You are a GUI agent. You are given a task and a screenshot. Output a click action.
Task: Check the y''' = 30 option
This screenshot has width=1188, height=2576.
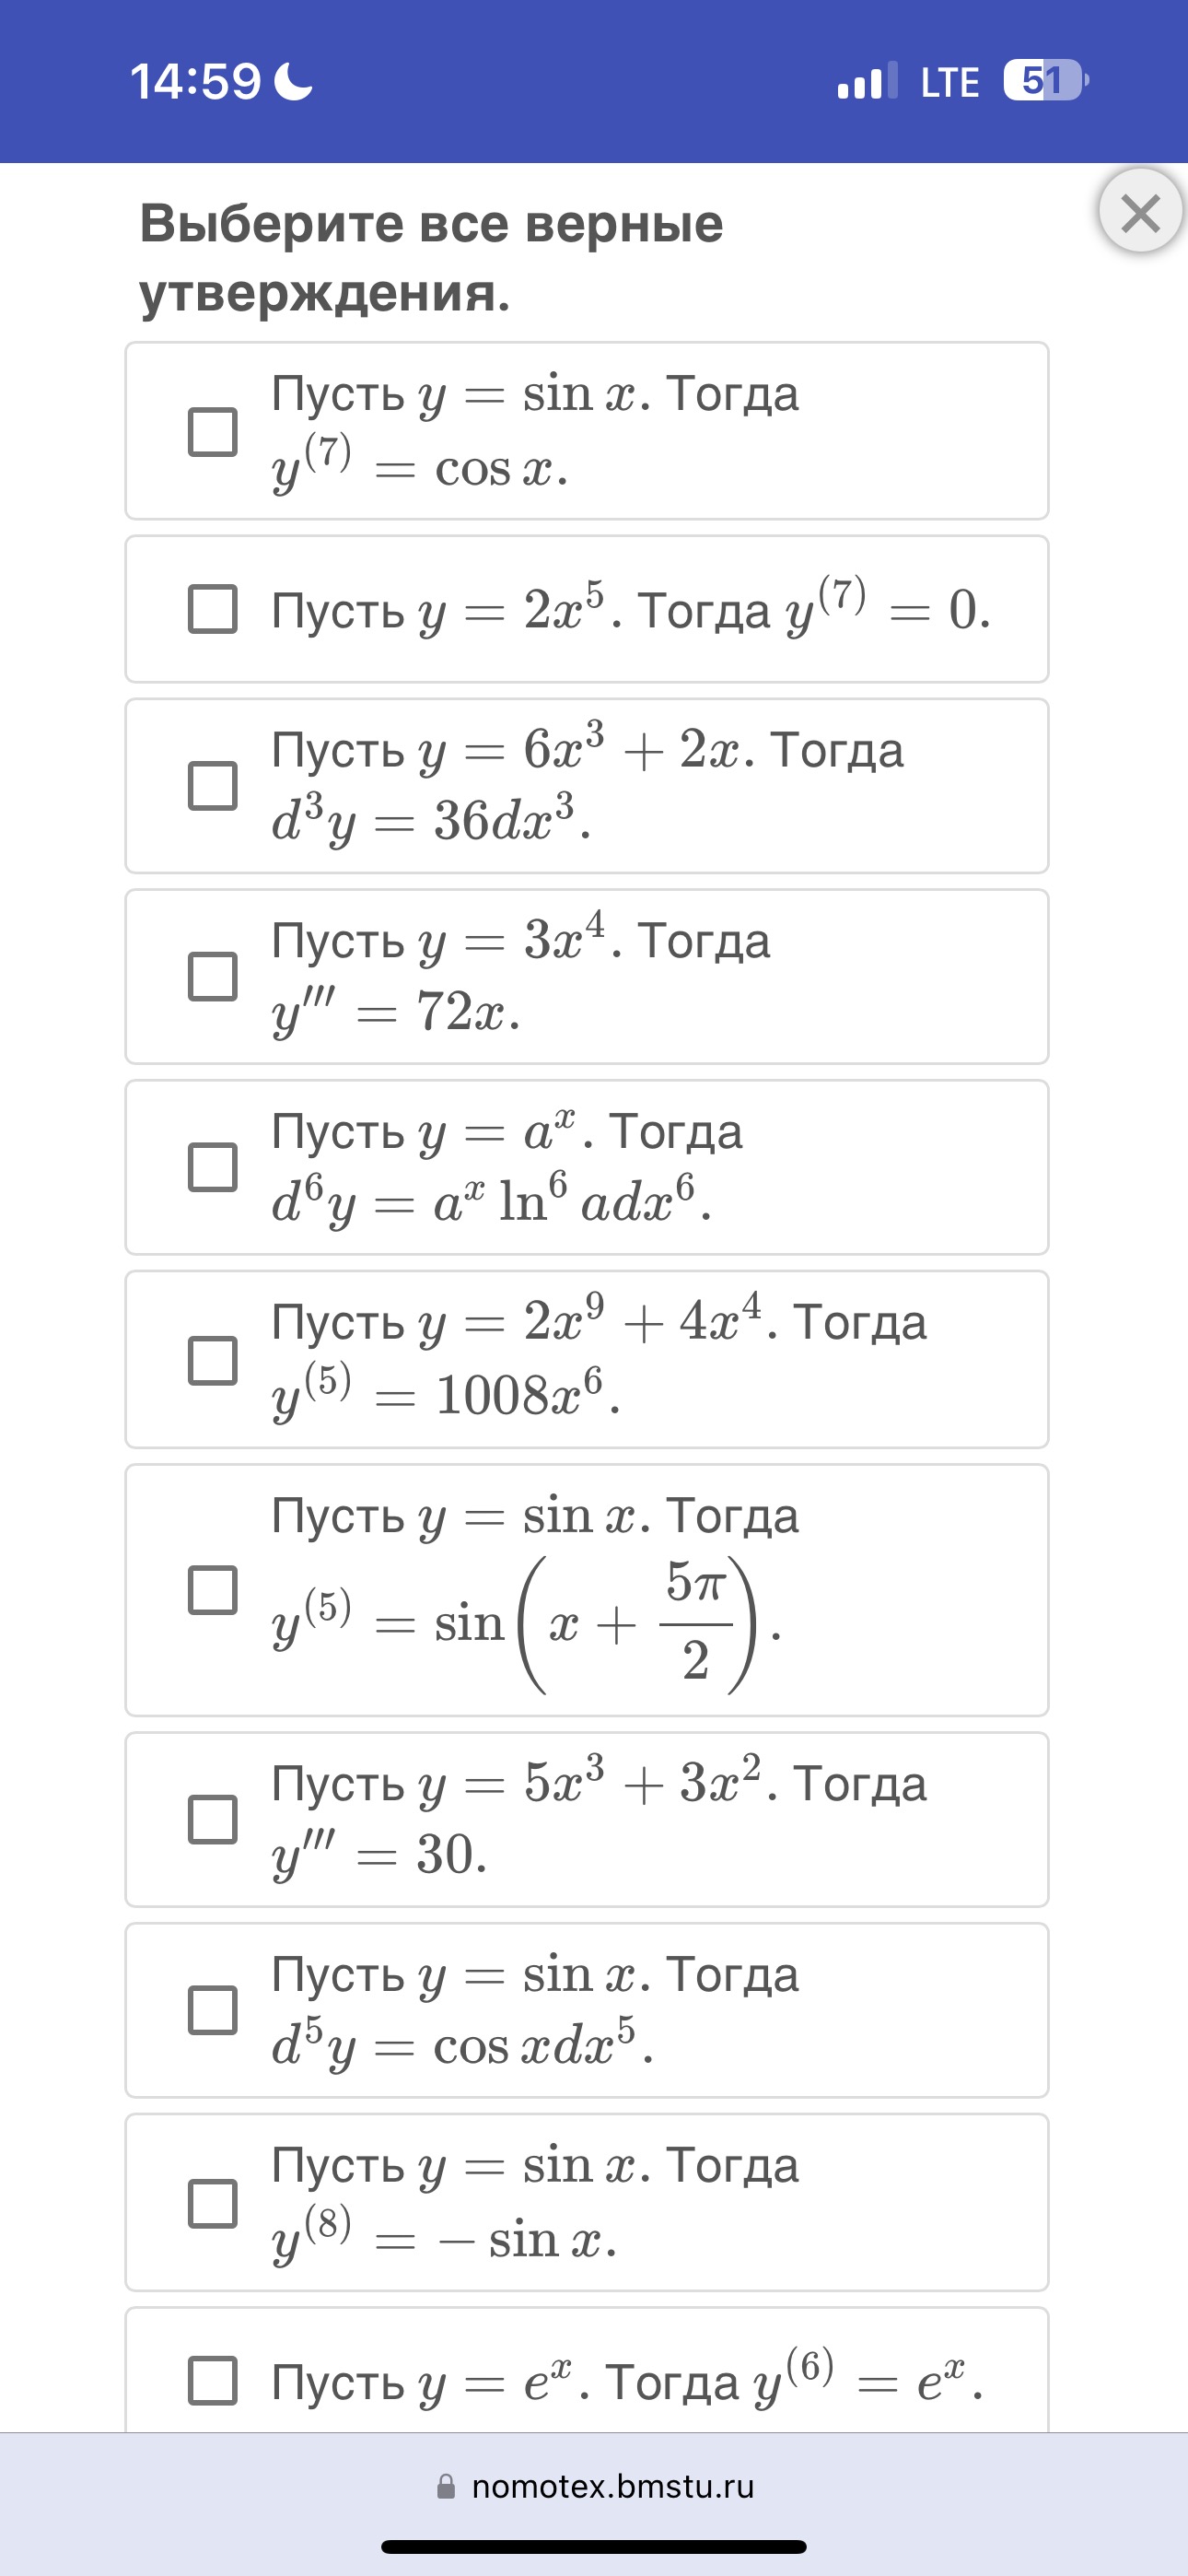click(x=213, y=1819)
